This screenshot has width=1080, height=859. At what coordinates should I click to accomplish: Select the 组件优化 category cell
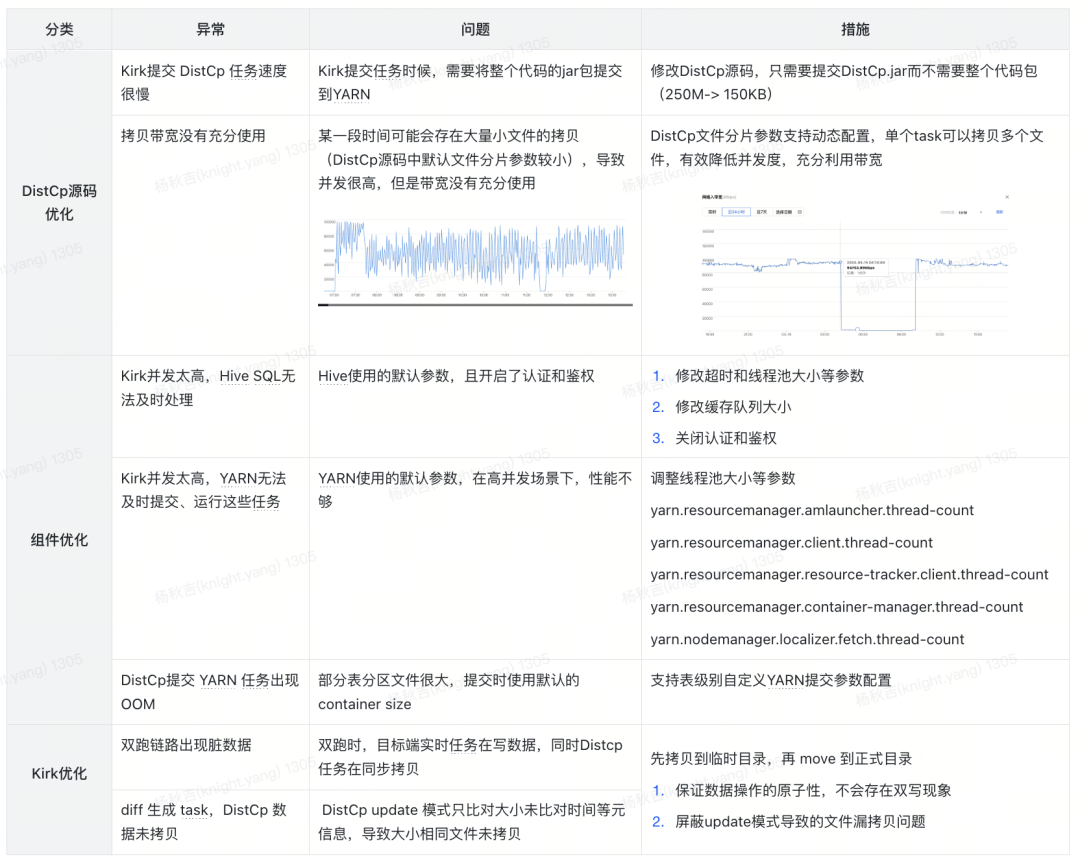59,540
